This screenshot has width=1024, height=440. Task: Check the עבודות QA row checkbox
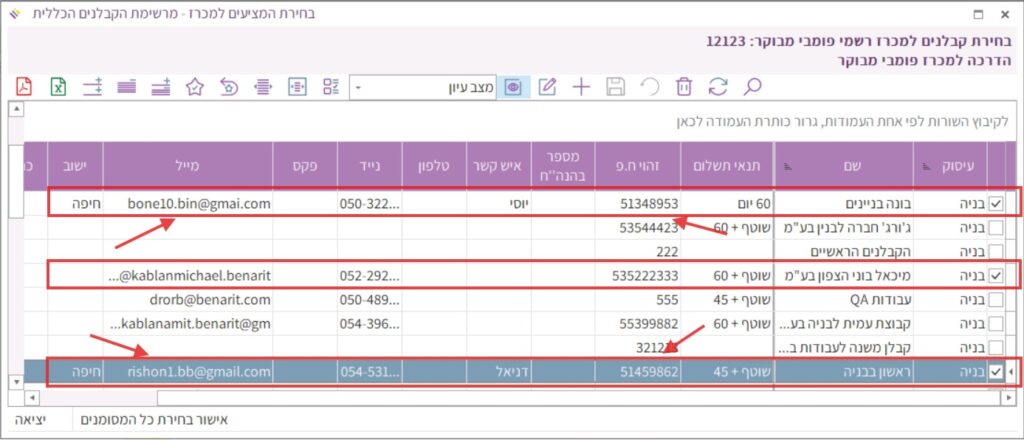pos(996,299)
